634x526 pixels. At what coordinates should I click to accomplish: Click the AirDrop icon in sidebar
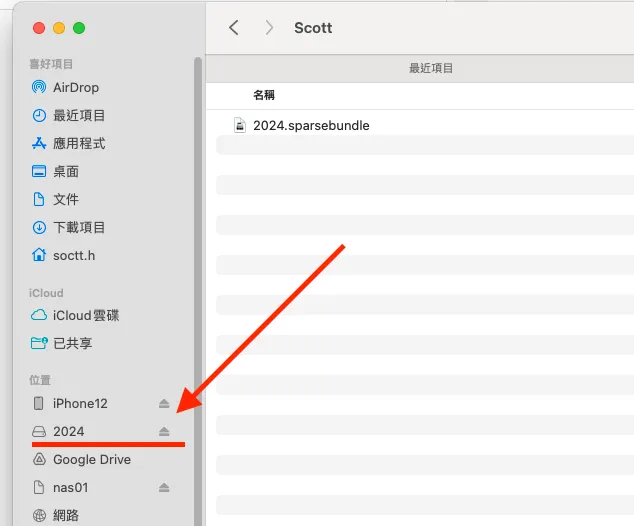tap(39, 87)
